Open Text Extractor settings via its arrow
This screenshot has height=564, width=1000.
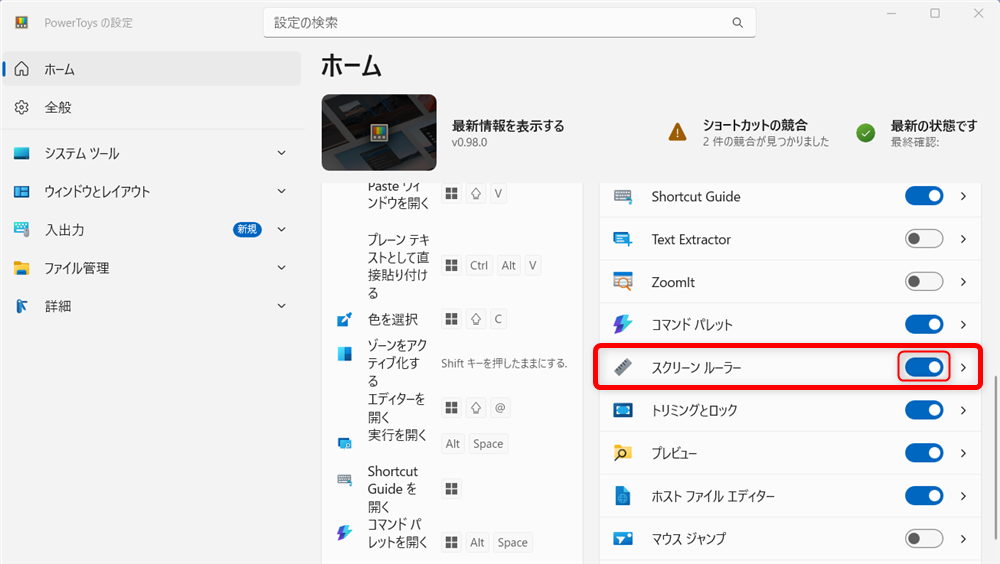[x=963, y=239]
